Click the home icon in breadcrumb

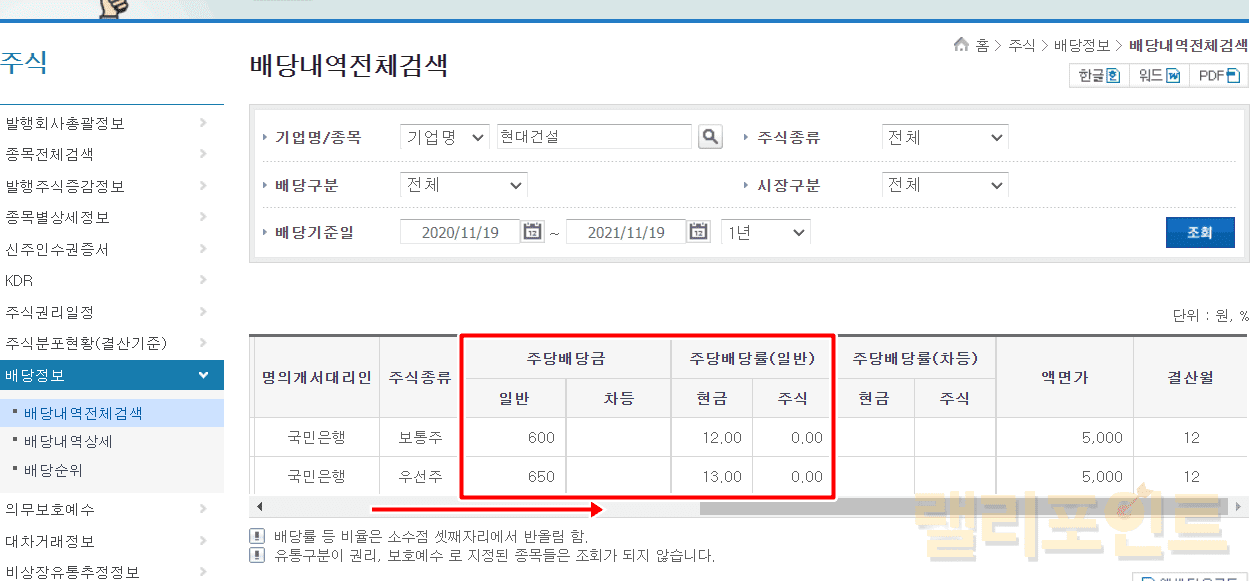[x=961, y=45]
